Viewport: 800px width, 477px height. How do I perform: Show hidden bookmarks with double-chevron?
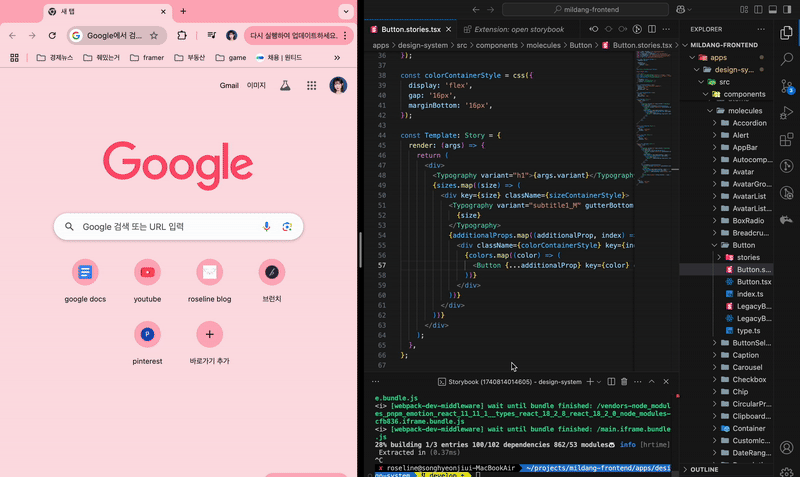(x=337, y=58)
